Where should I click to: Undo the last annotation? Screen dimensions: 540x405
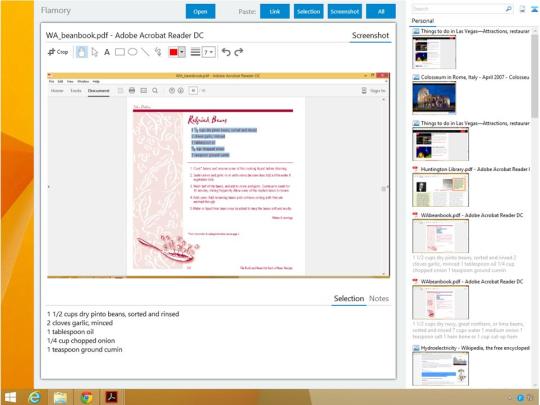tap(226, 52)
